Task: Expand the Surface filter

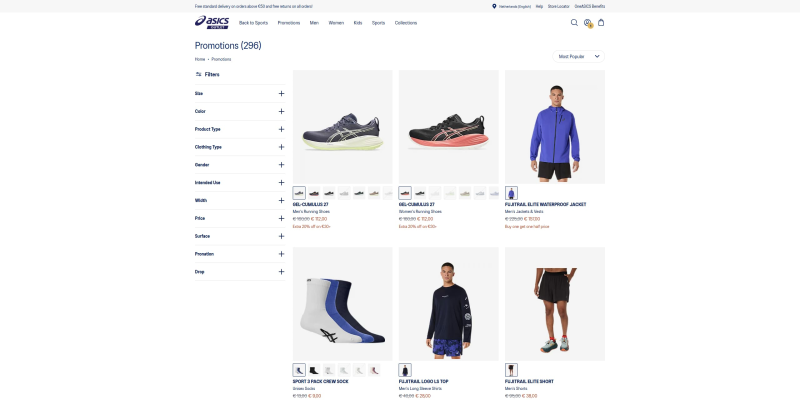Action: pos(240,236)
